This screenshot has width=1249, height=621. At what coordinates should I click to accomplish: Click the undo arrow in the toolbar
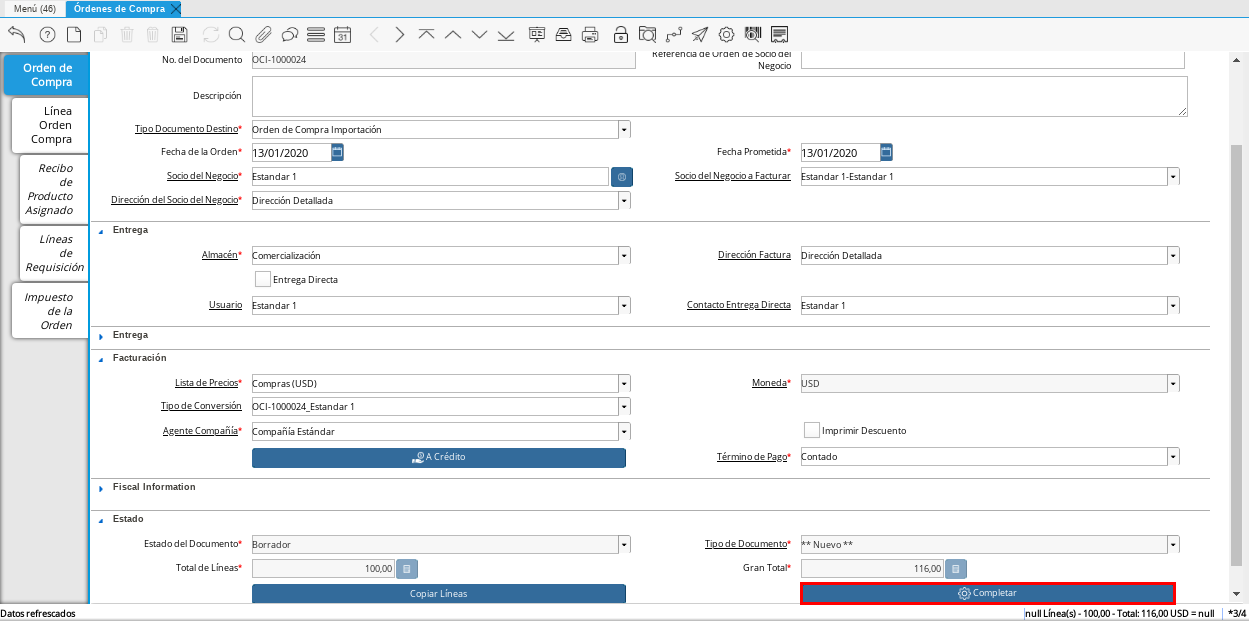click(x=17, y=35)
